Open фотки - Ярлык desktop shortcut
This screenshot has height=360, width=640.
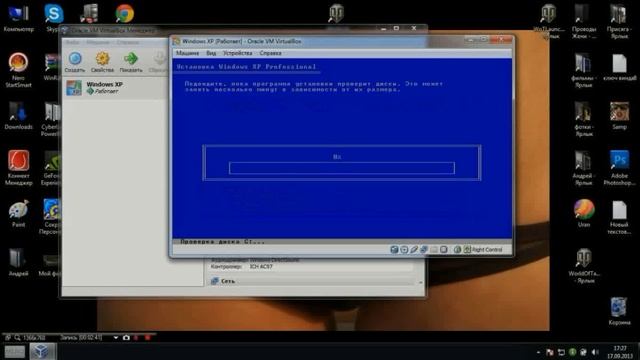point(584,119)
